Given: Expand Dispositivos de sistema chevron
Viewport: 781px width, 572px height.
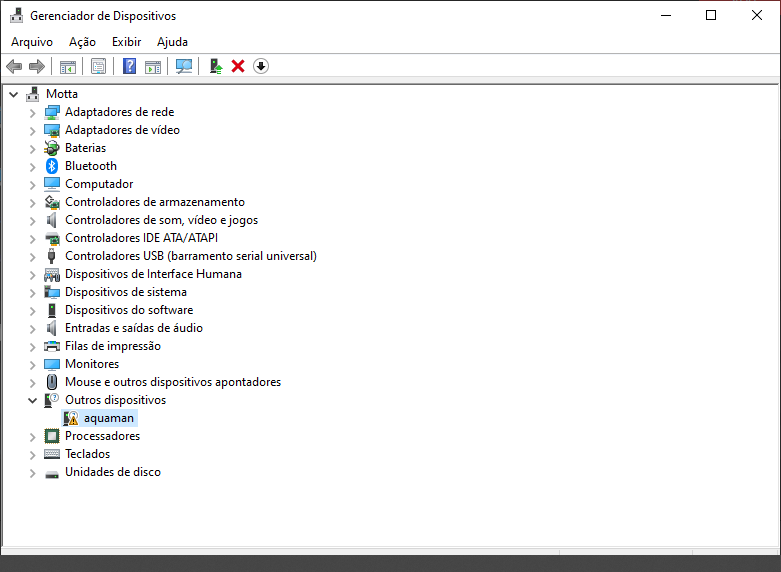Looking at the screenshot, I should pyautogui.click(x=32, y=293).
